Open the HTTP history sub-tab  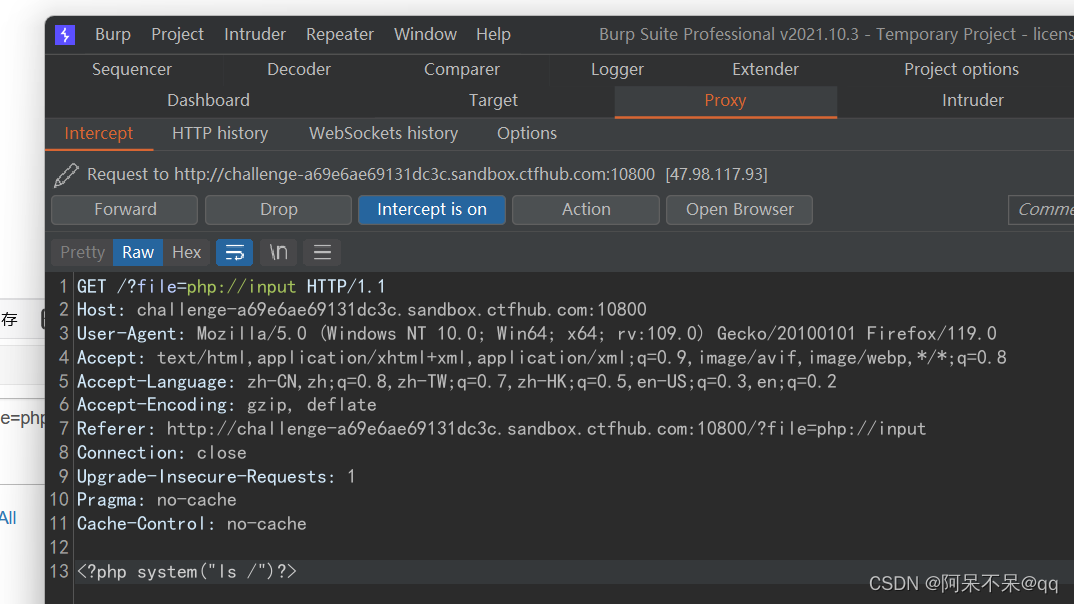click(x=220, y=134)
